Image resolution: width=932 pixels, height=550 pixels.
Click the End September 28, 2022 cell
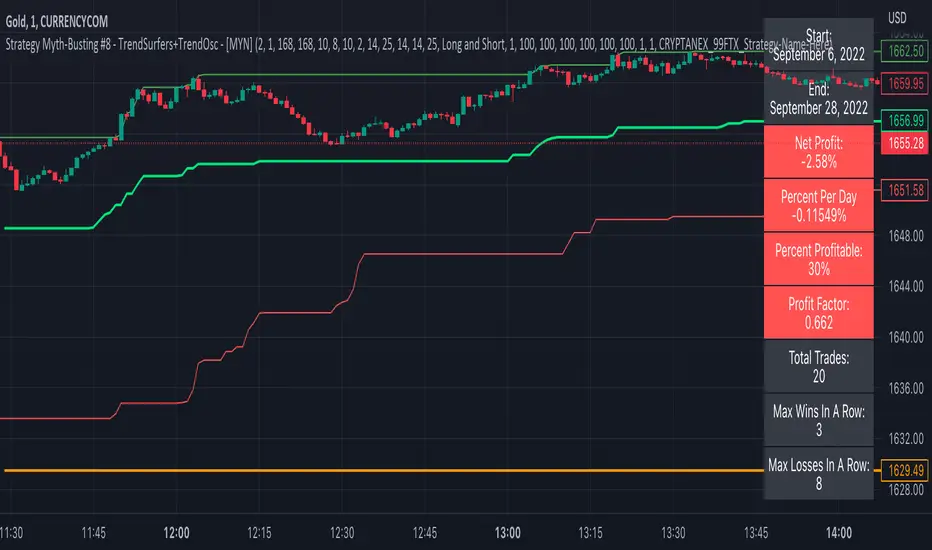tap(818, 99)
